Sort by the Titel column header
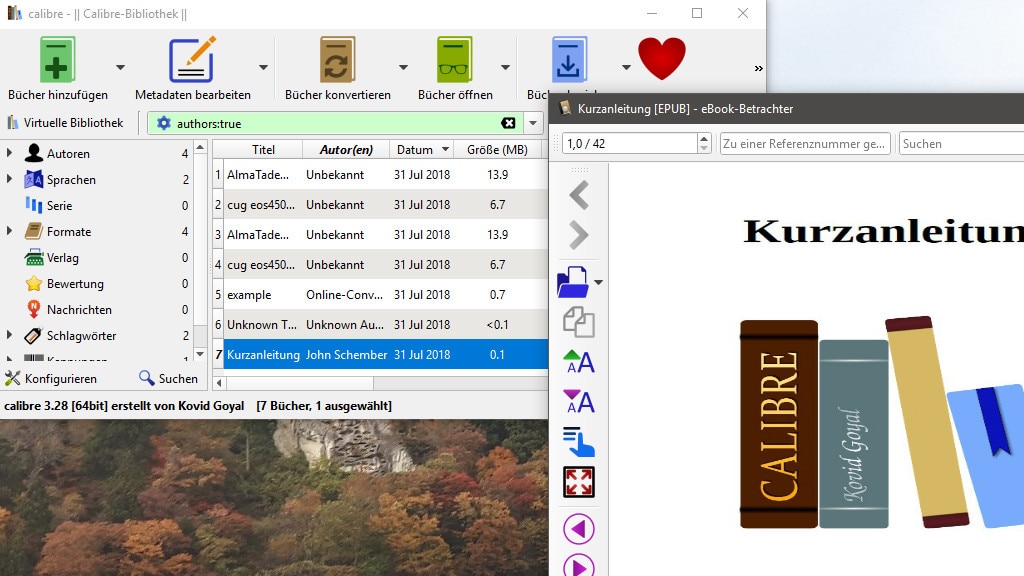 (263, 150)
